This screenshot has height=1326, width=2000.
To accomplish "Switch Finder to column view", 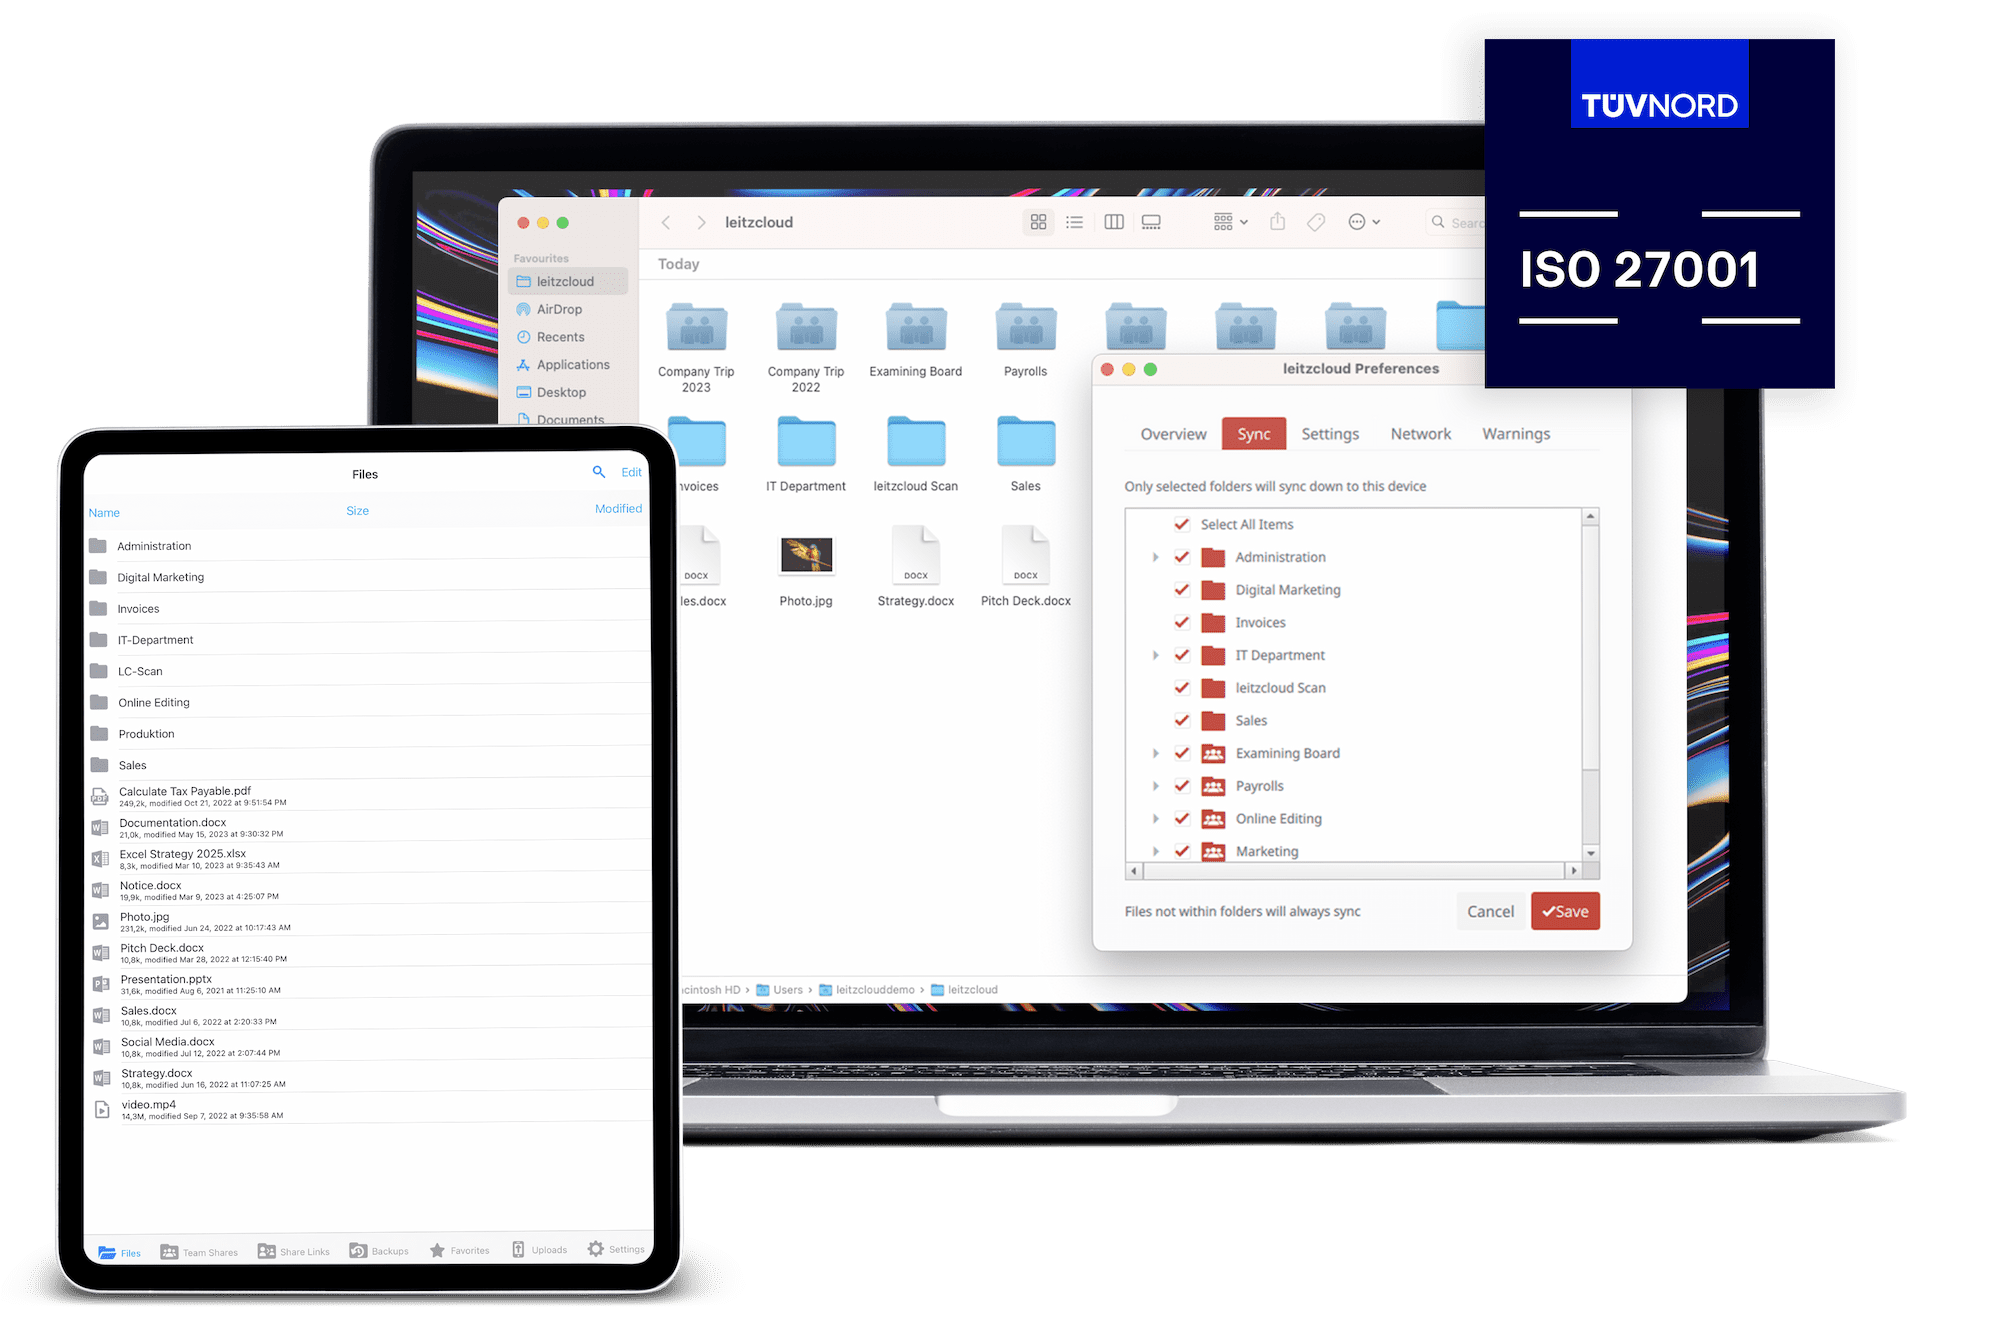I will [1114, 222].
